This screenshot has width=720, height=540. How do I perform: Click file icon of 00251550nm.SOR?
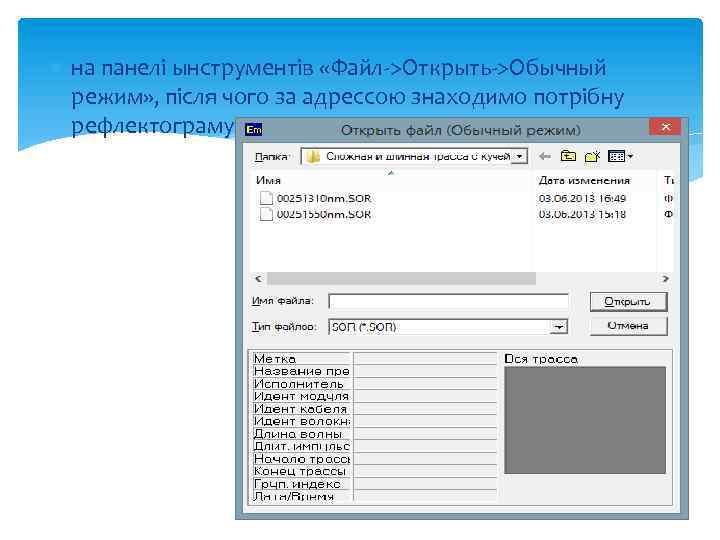coord(266,214)
